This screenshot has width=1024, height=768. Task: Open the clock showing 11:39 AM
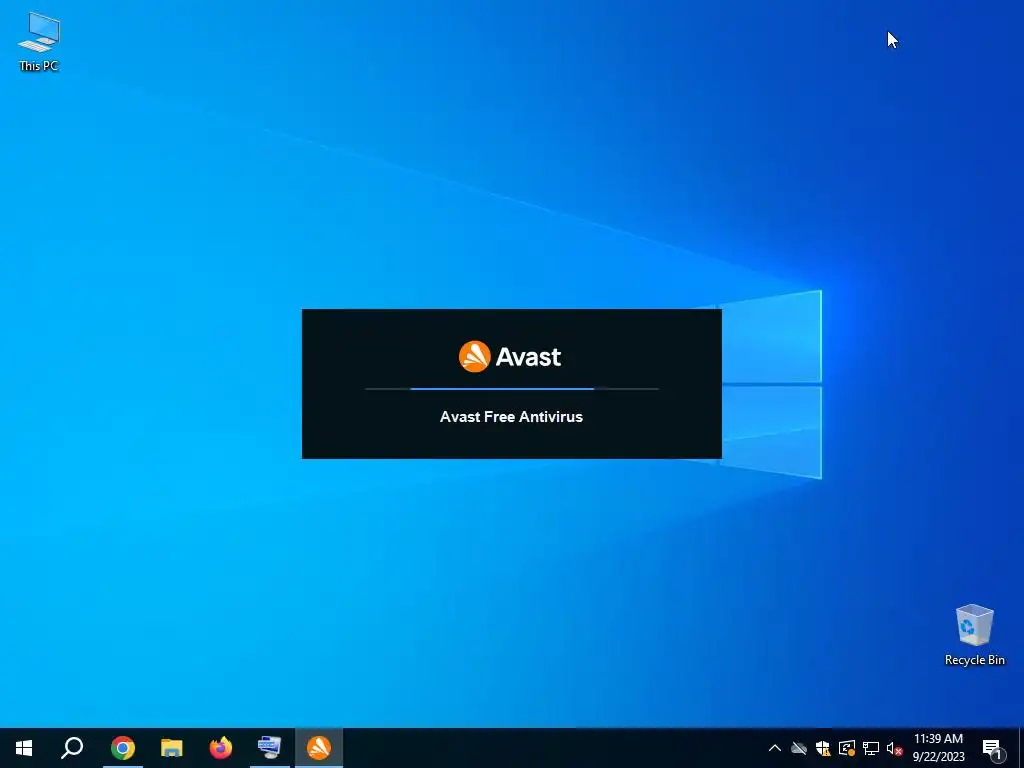(938, 748)
